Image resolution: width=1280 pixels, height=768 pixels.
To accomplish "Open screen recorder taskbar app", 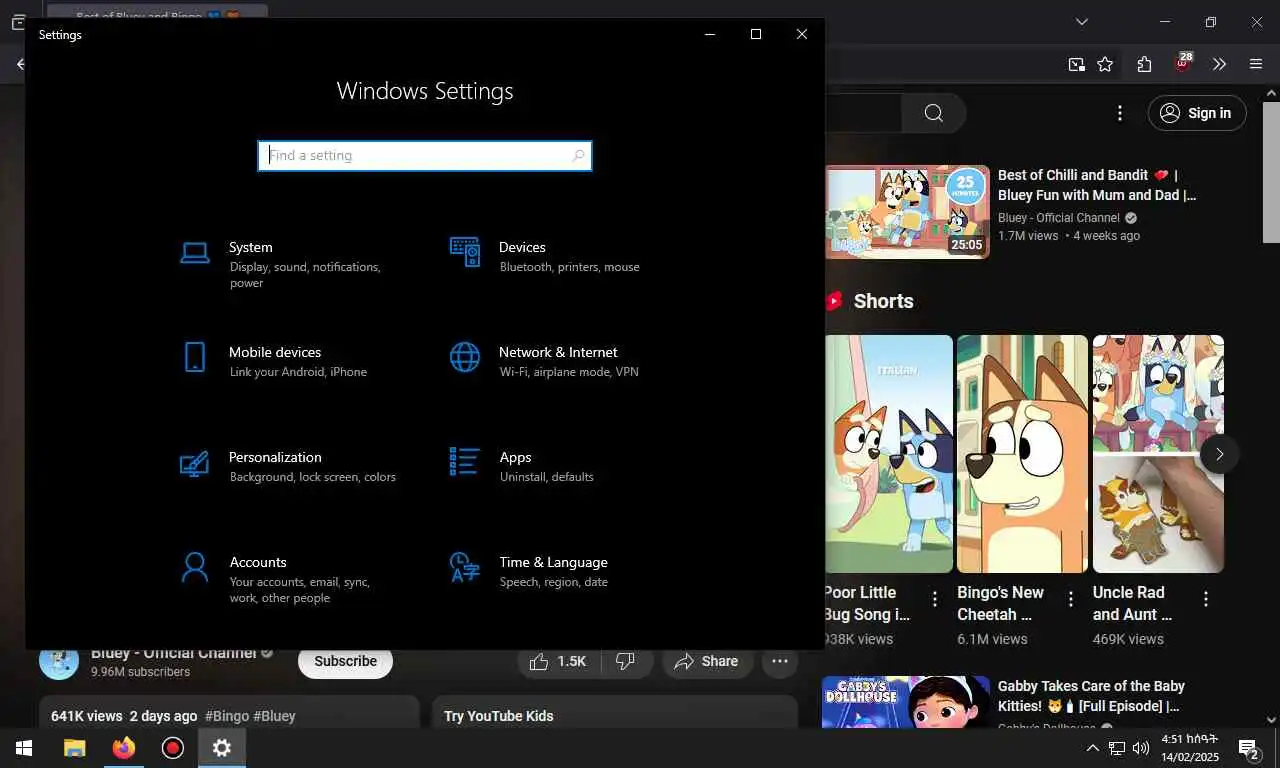I will coord(173,748).
